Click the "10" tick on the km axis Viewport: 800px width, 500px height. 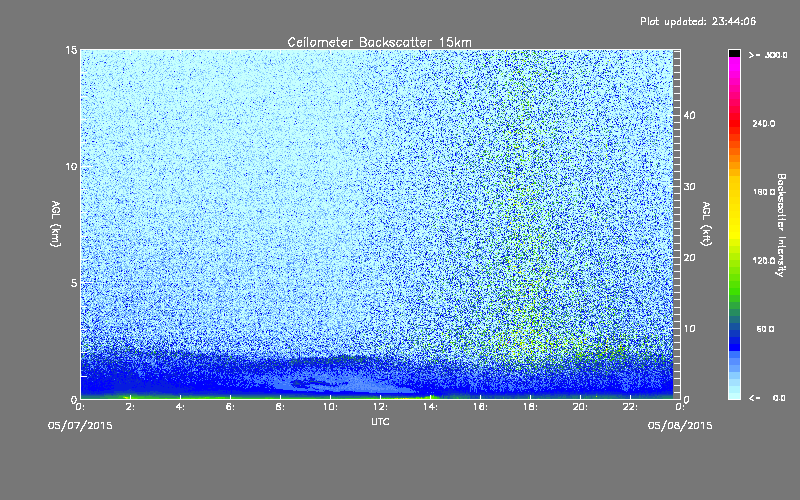[71, 166]
